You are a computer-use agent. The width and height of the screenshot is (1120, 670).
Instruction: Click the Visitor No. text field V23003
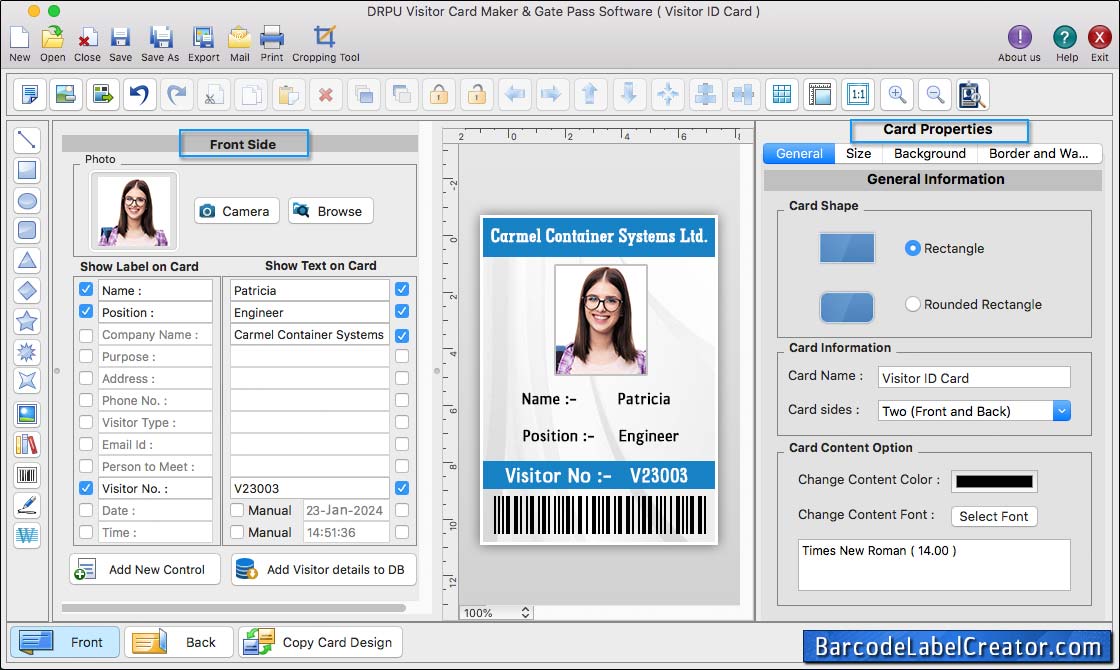pyautogui.click(x=309, y=489)
